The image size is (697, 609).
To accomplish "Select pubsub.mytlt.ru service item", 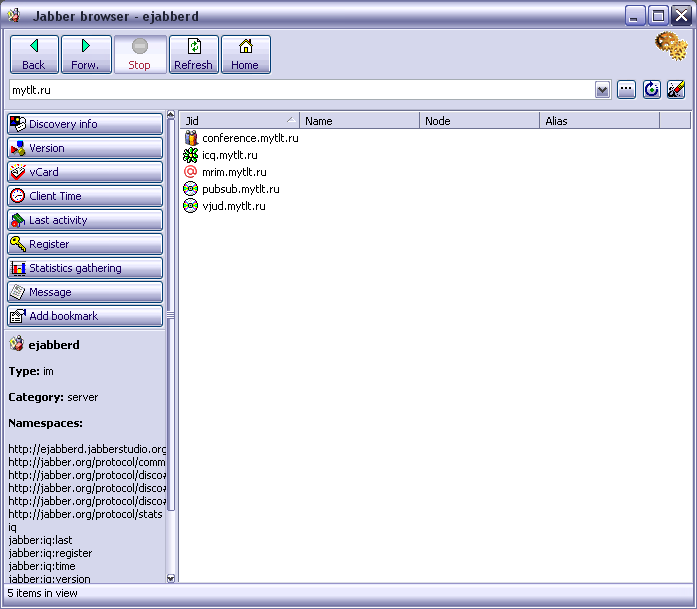I will click(240, 189).
